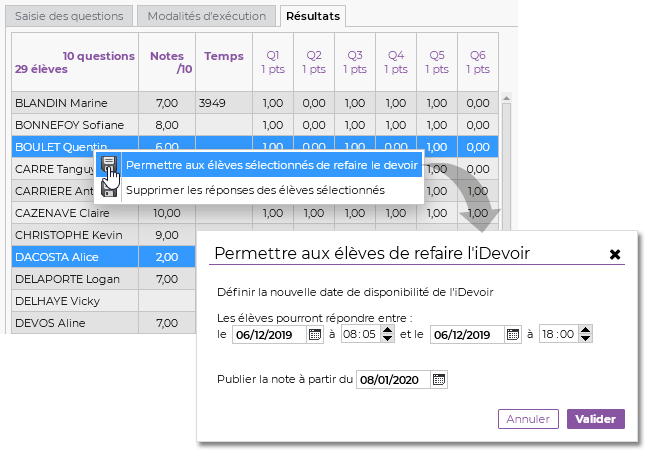Adjust start time 08:05 stepper arrows
Viewport: 654px width, 460px height.
click(x=376, y=335)
